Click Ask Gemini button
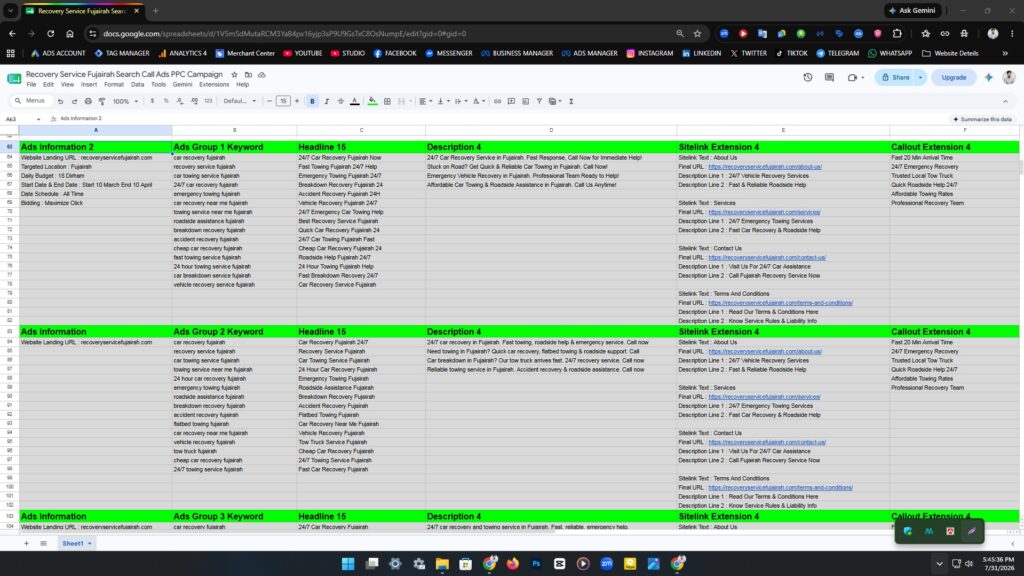The height and width of the screenshot is (576, 1024). coord(912,10)
